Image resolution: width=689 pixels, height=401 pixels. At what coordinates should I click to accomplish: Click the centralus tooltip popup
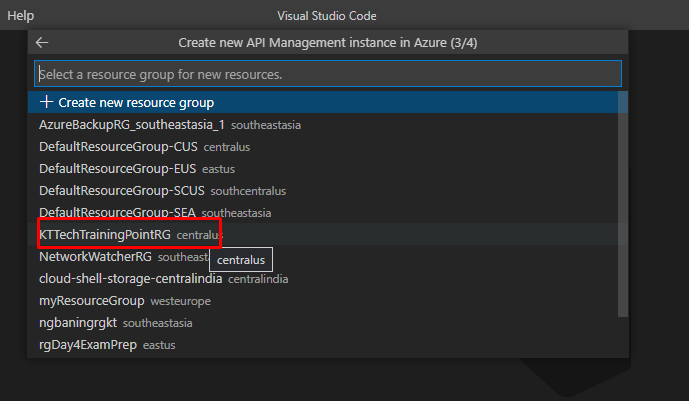[241, 260]
